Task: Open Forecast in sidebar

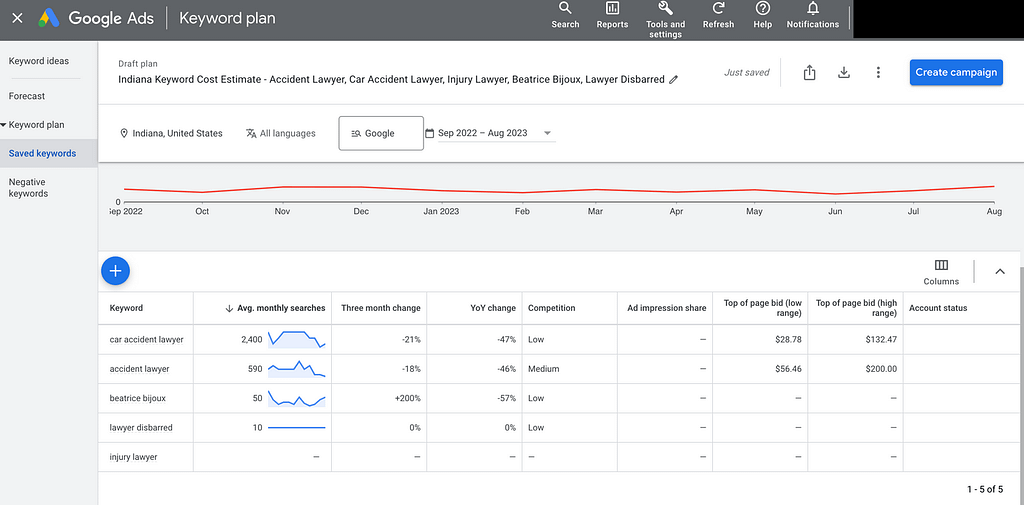Action: 27,96
